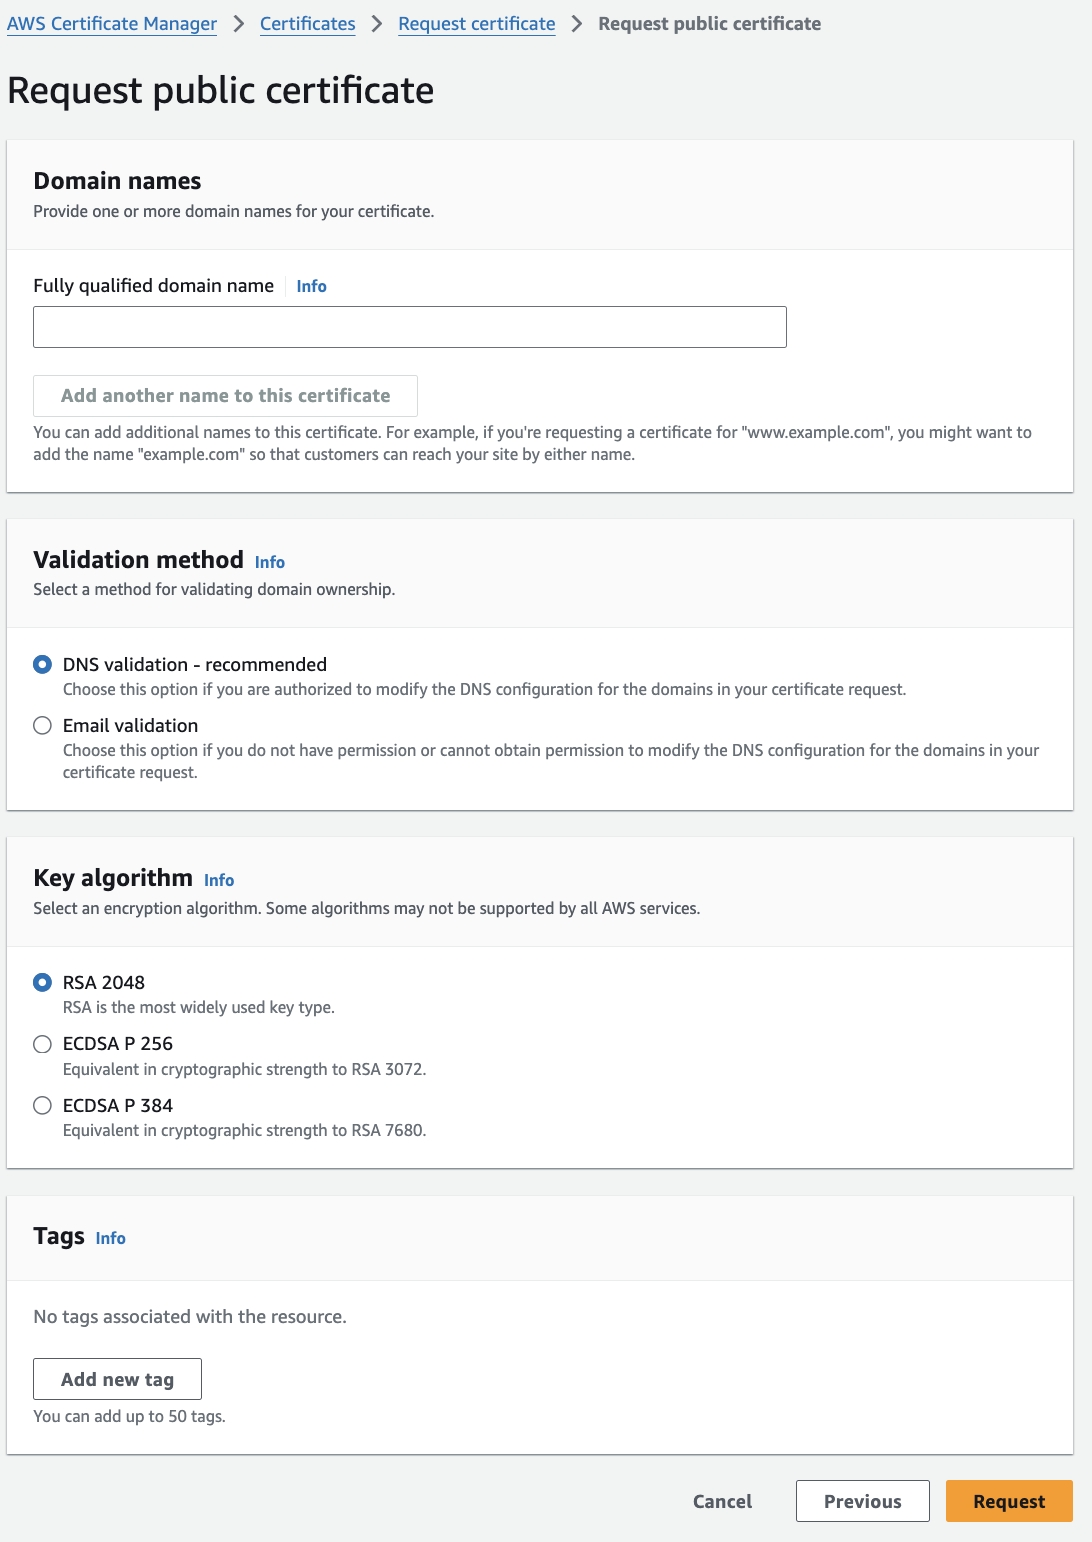Click the Request public certificate breadcrumb

[709, 24]
